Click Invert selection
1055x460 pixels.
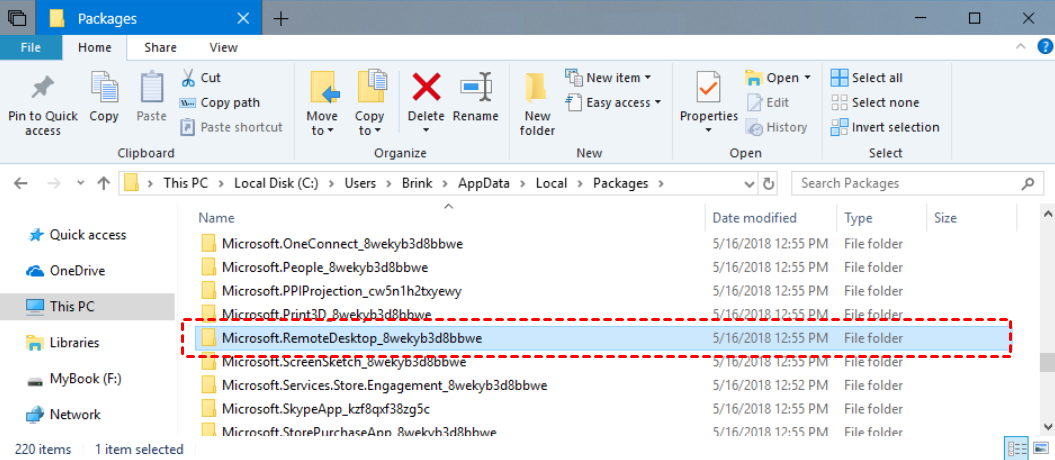pos(885,127)
